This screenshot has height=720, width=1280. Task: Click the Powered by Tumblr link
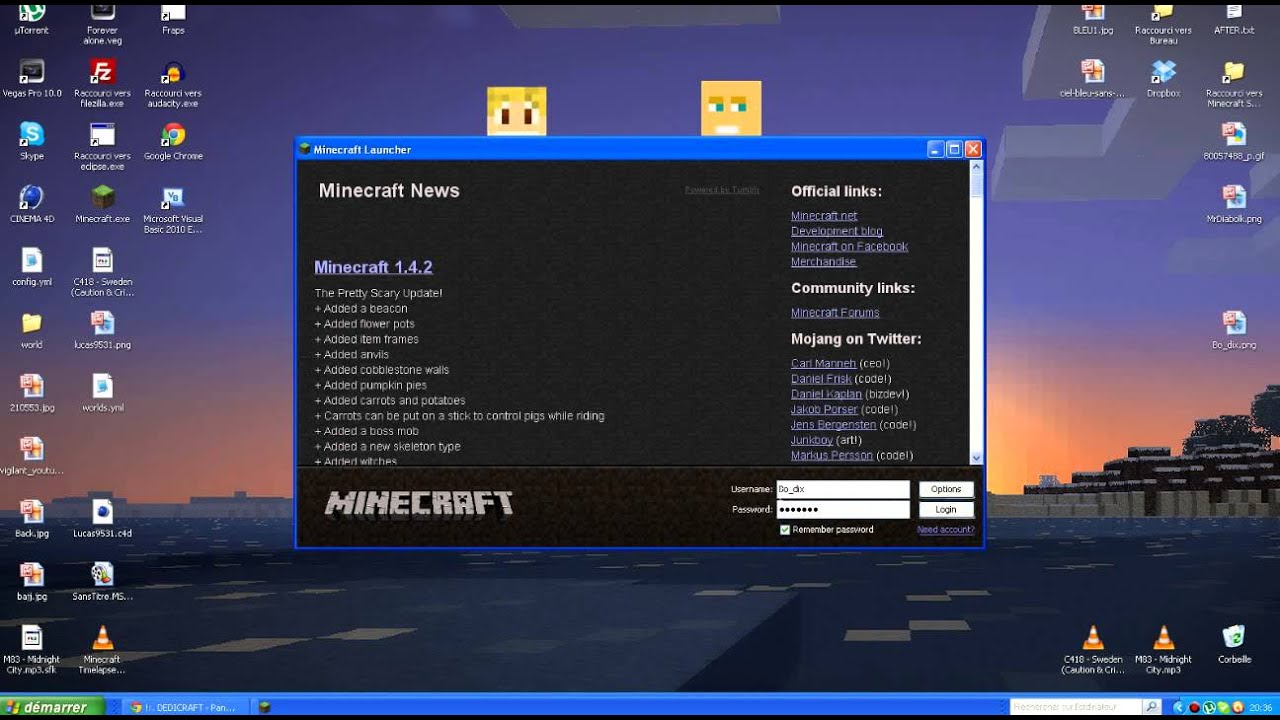point(722,190)
